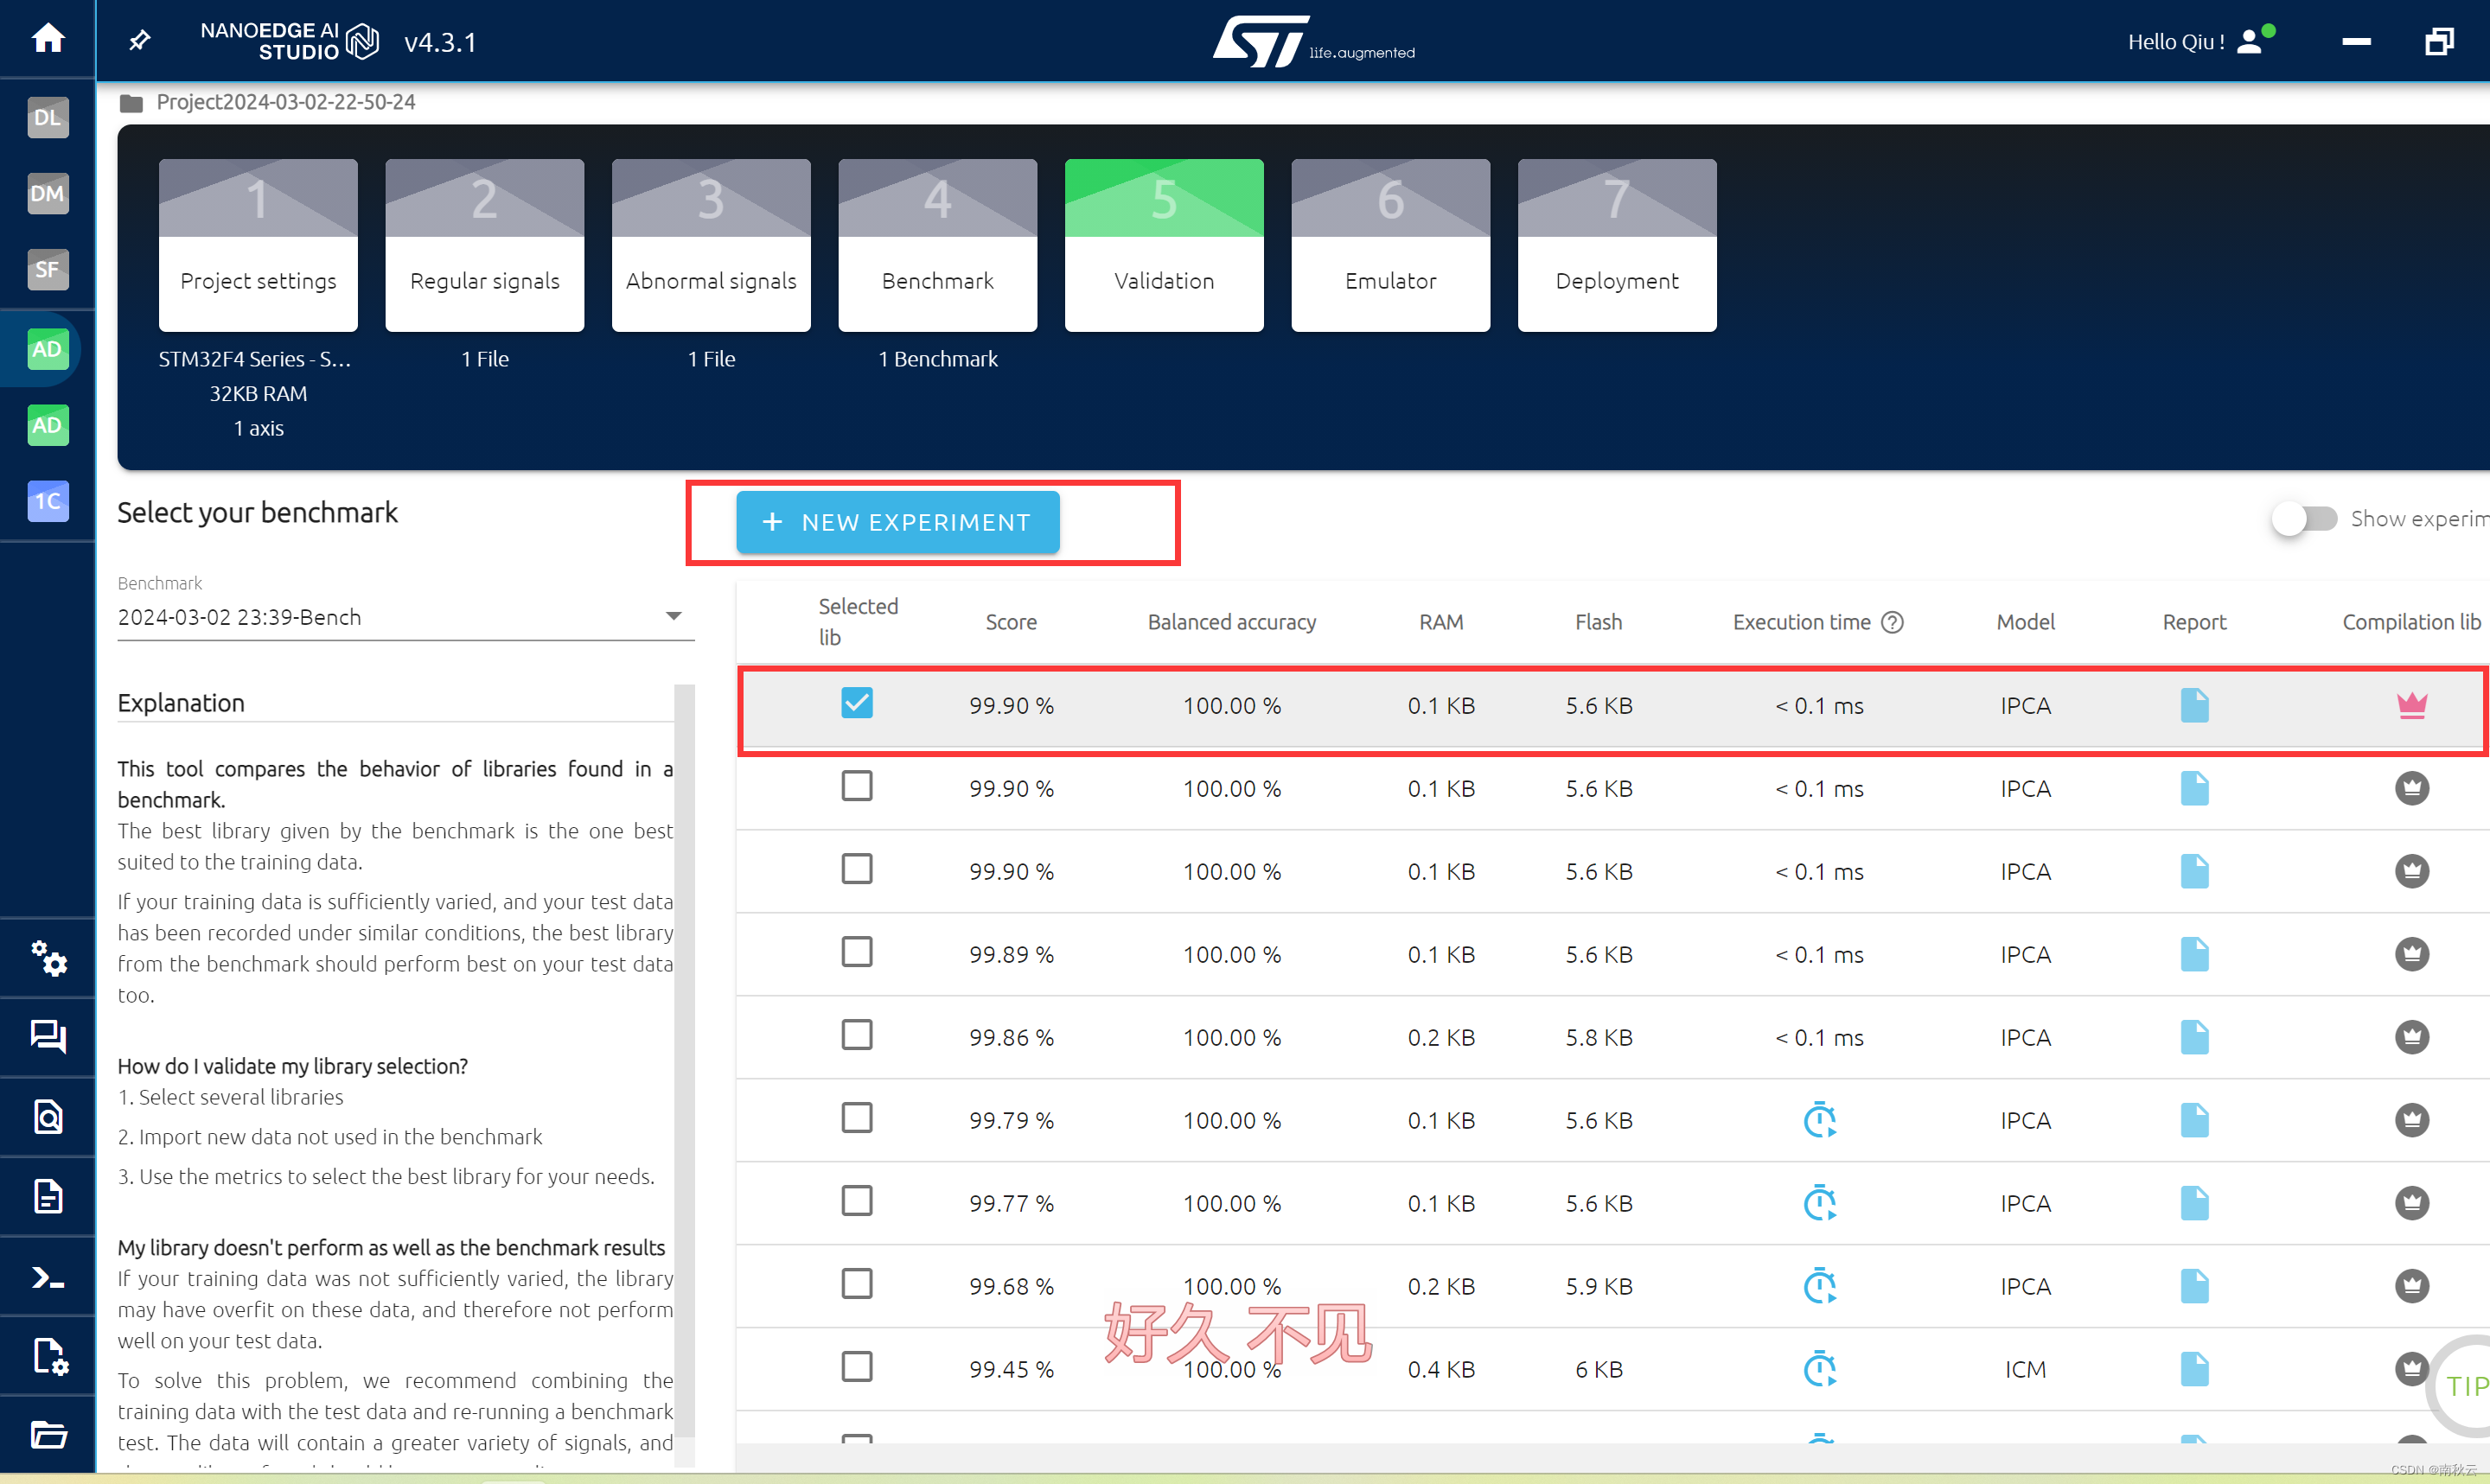
Task: Toggle the Show experiments switch
Action: pyautogui.click(x=2303, y=519)
